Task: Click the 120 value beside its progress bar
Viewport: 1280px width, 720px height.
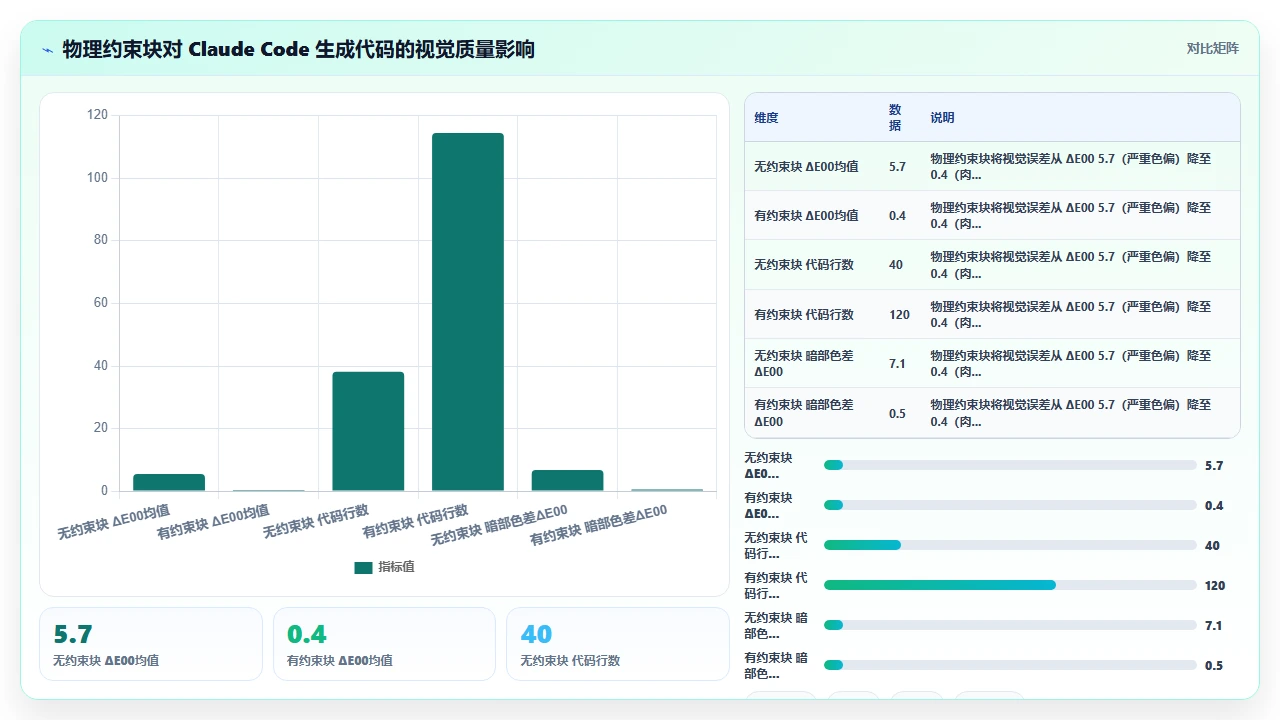Action: (x=1215, y=585)
